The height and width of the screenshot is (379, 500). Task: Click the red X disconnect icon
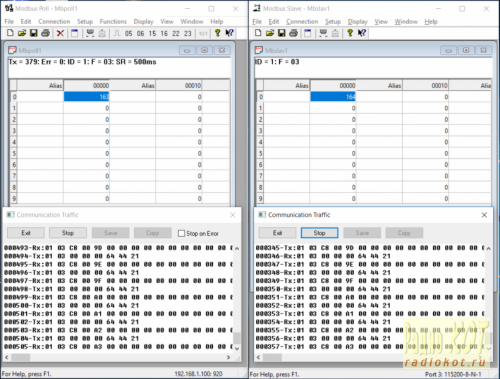coord(60,33)
